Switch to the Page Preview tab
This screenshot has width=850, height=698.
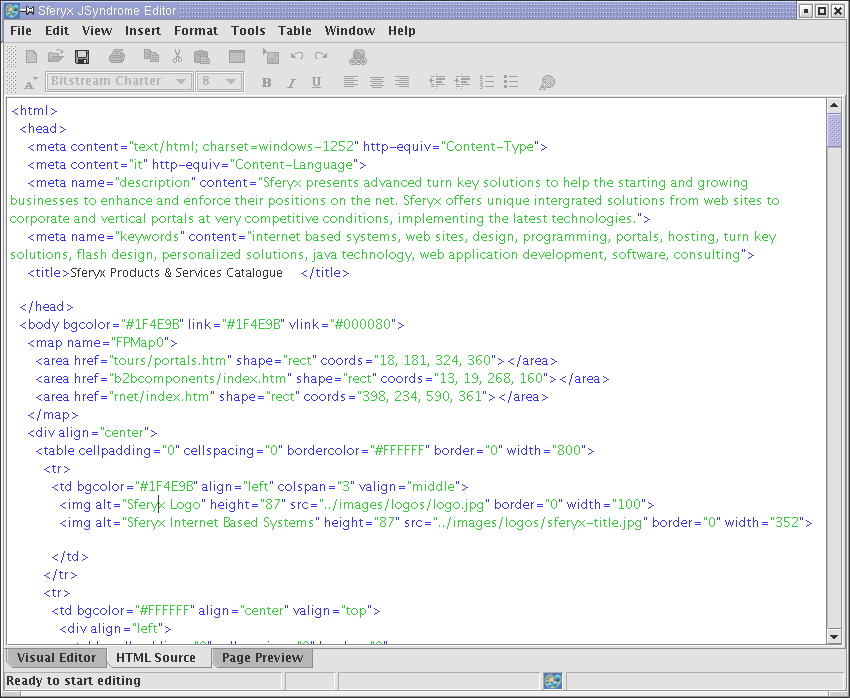click(x=262, y=658)
